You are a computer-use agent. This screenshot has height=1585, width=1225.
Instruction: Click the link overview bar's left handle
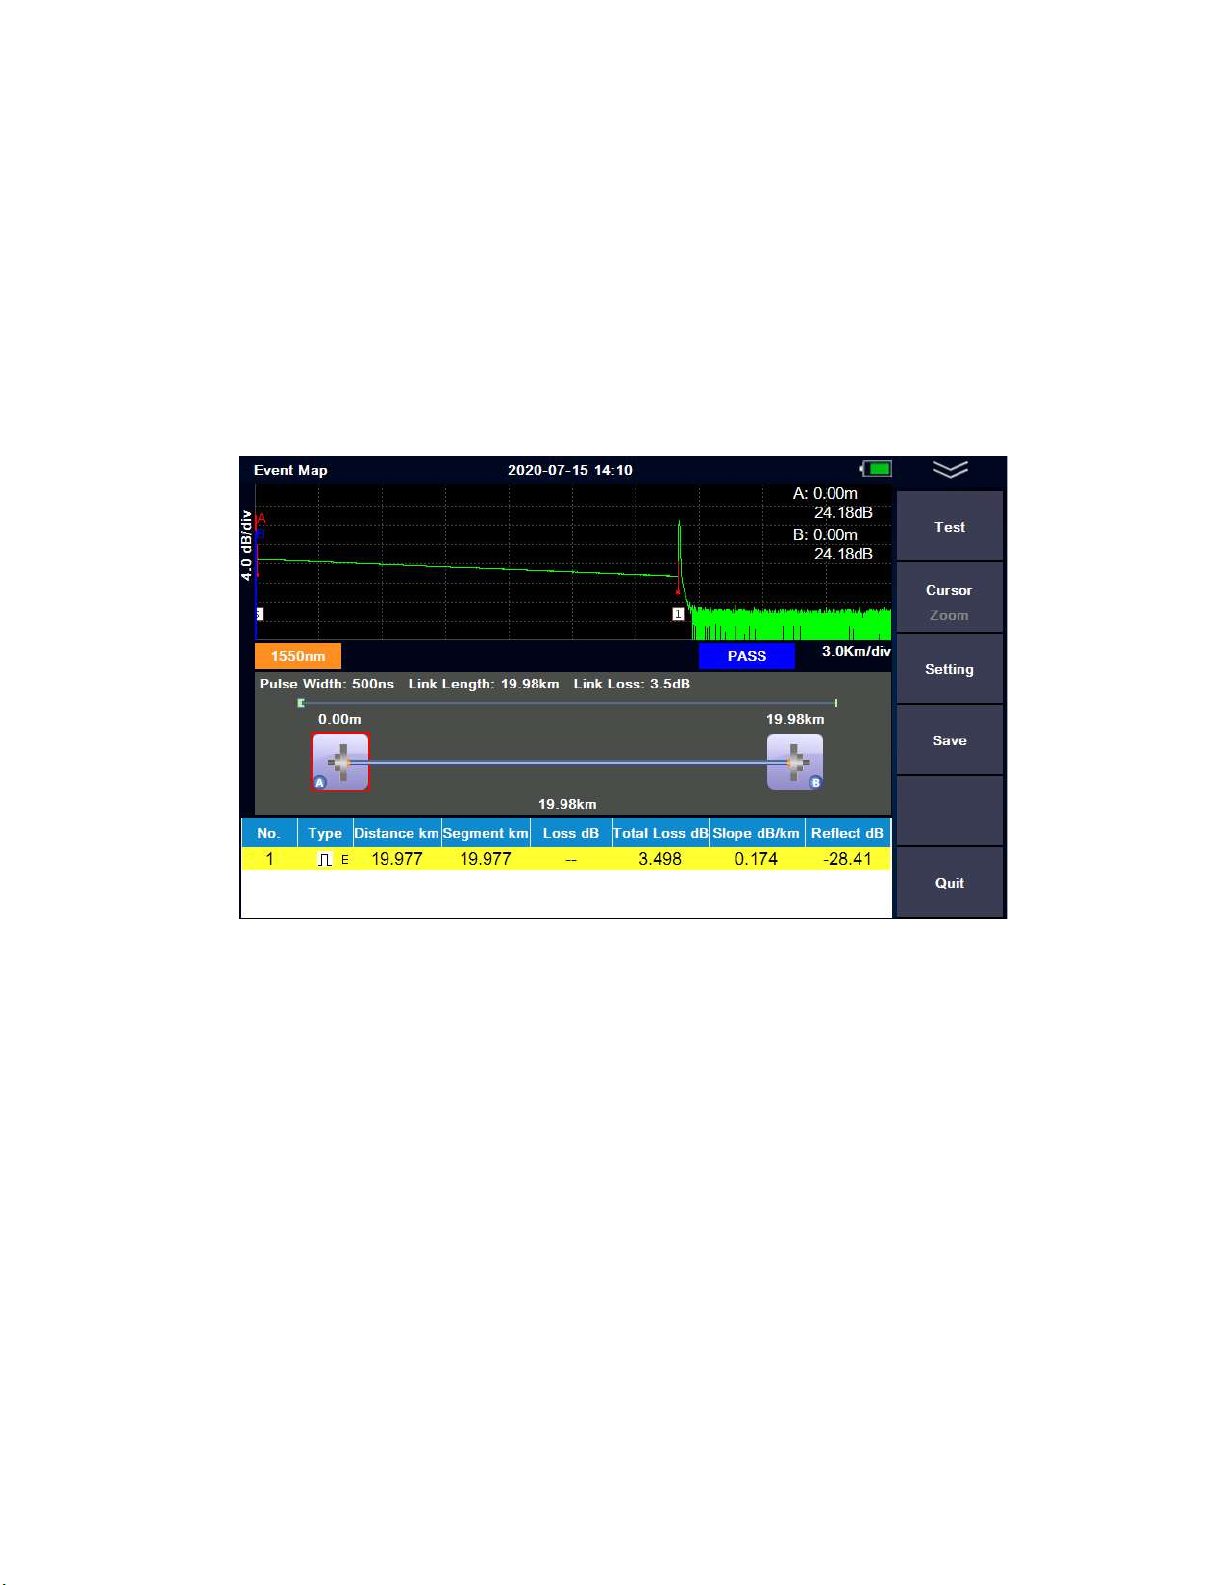301,703
